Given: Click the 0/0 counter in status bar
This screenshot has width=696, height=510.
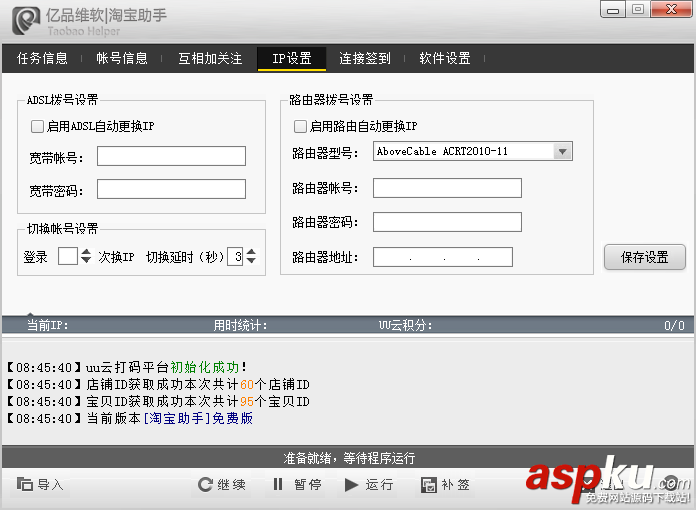Looking at the screenshot, I should tap(674, 325).
